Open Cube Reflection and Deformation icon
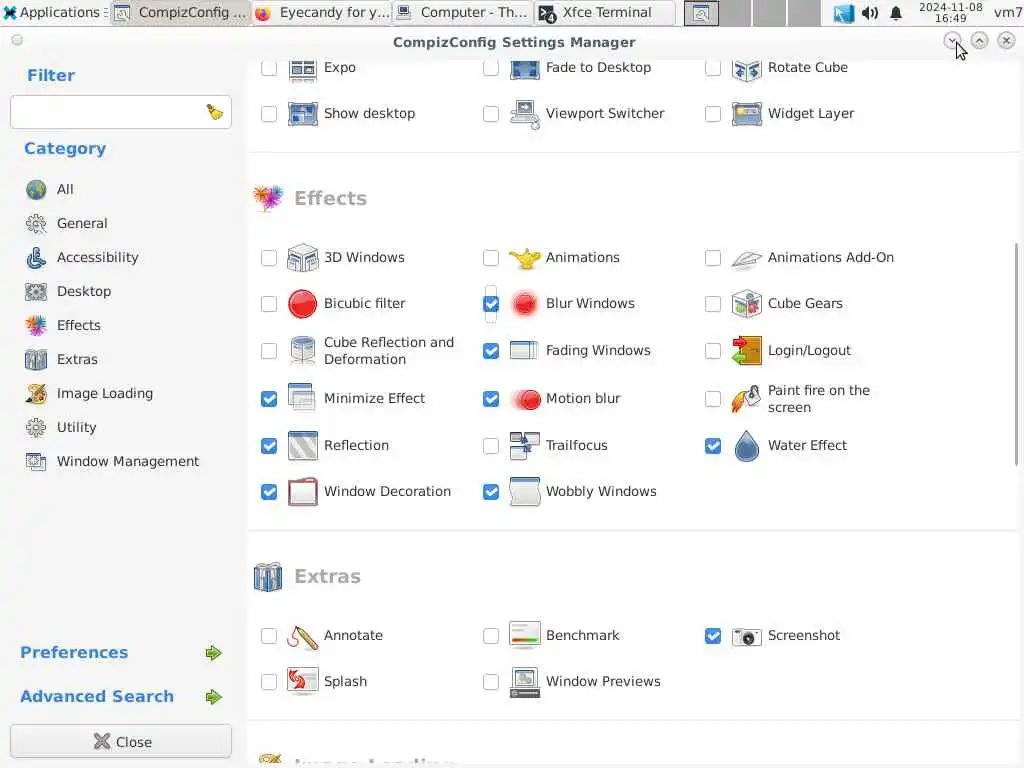The width and height of the screenshot is (1024, 768). click(x=302, y=351)
